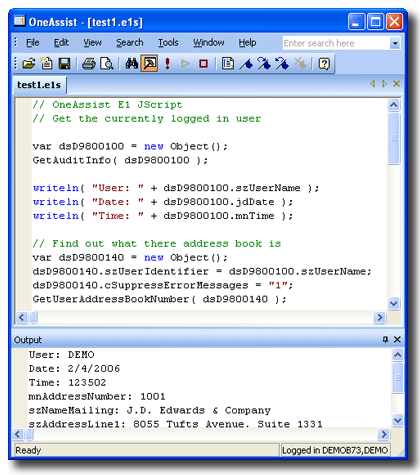Toggle the highlighted output window toolbar button
This screenshot has width=420, height=475.
pyautogui.click(x=149, y=63)
